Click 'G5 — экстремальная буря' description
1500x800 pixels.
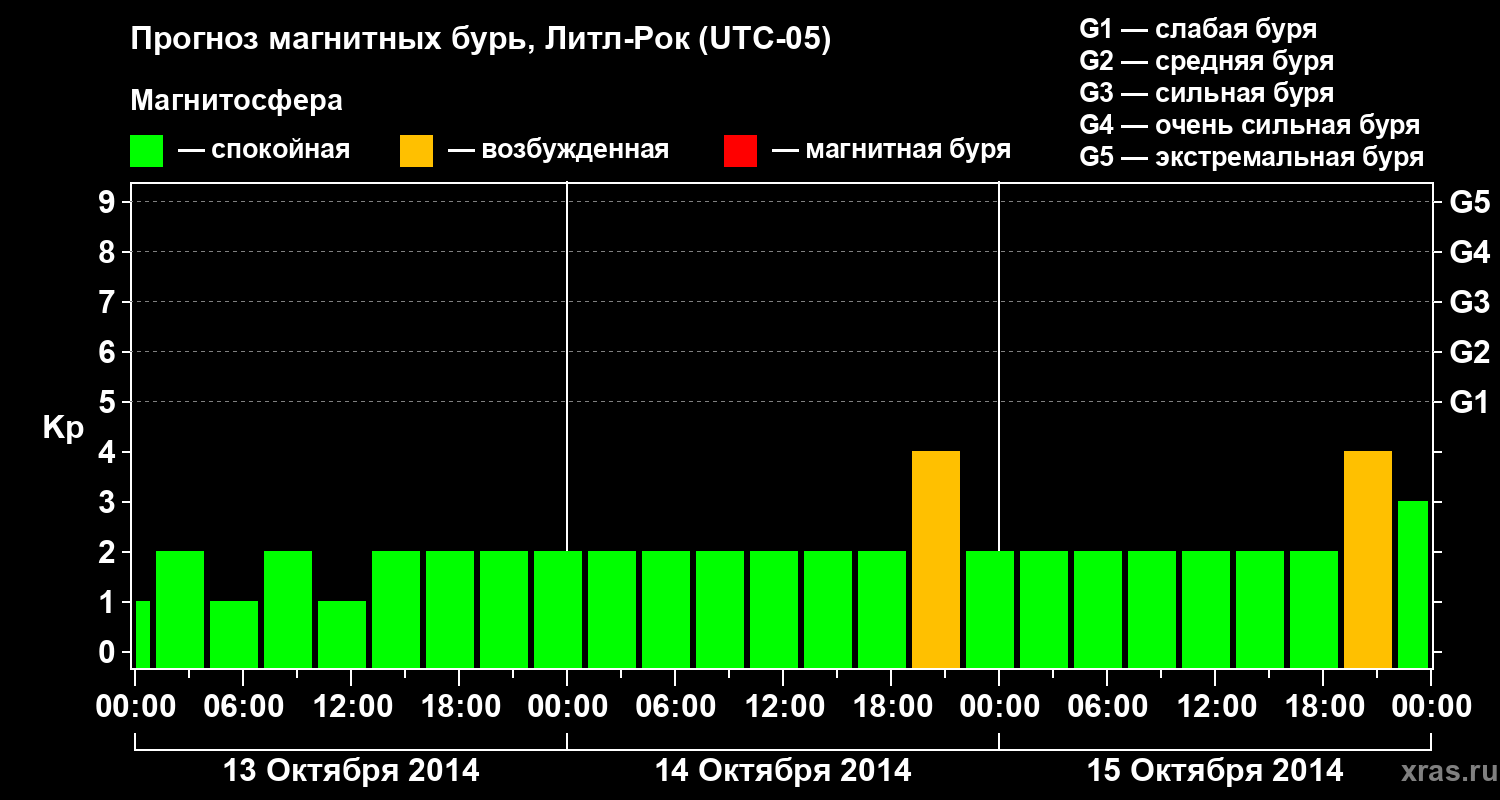pyautogui.click(x=1252, y=158)
